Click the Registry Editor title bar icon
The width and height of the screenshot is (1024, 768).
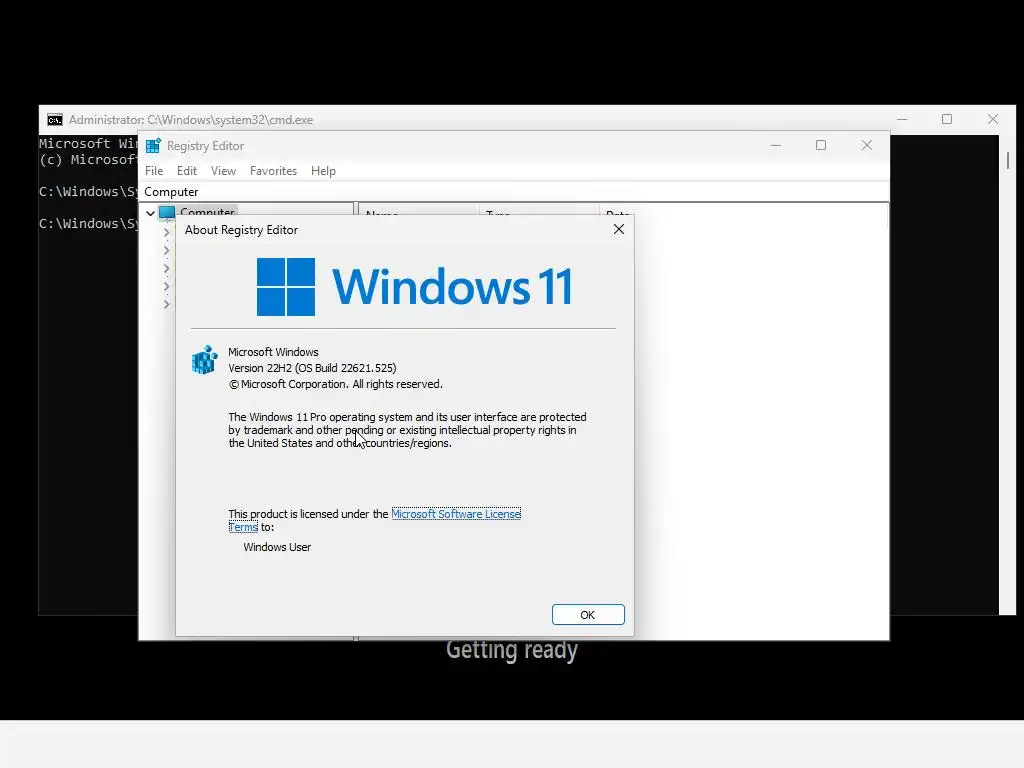153,146
